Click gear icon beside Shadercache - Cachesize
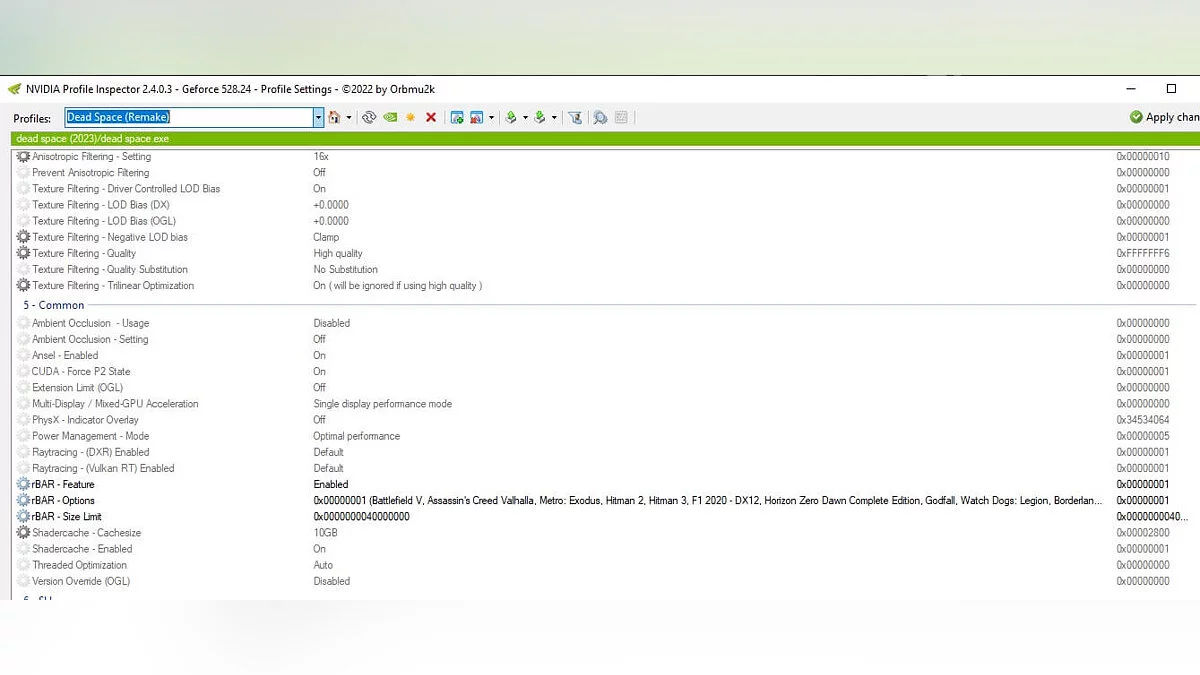Screen dimensions: 1200x675 click(x=23, y=533)
